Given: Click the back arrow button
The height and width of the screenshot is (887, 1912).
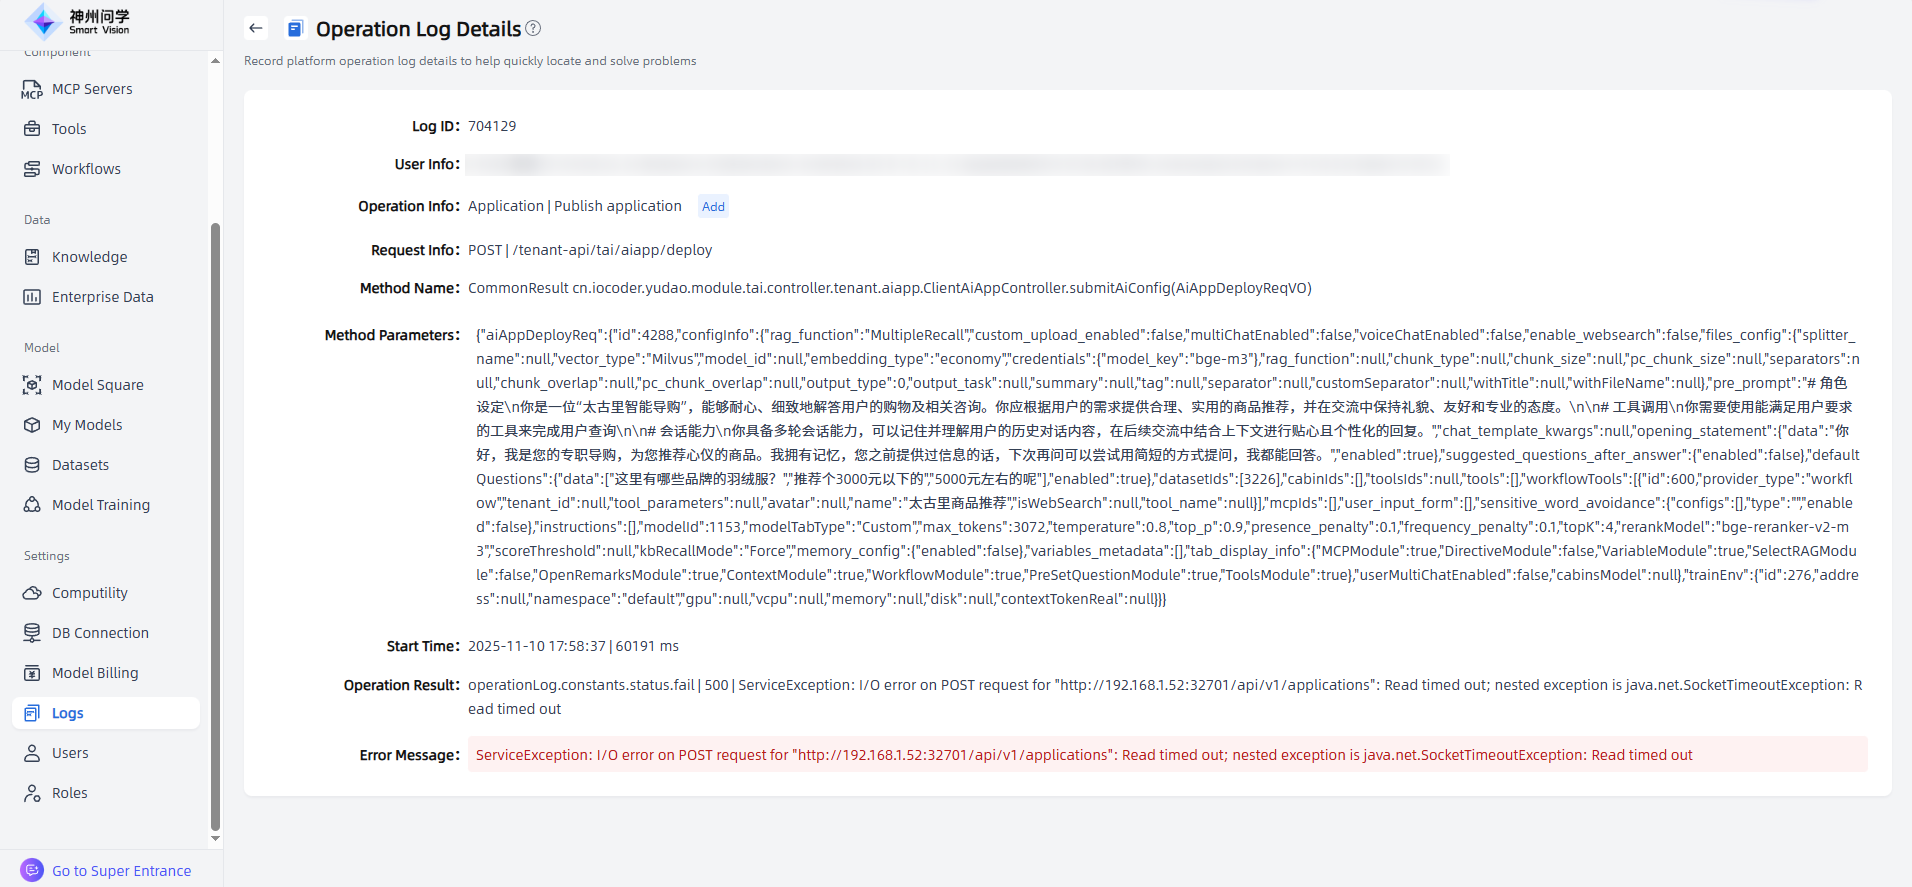Looking at the screenshot, I should pos(256,29).
